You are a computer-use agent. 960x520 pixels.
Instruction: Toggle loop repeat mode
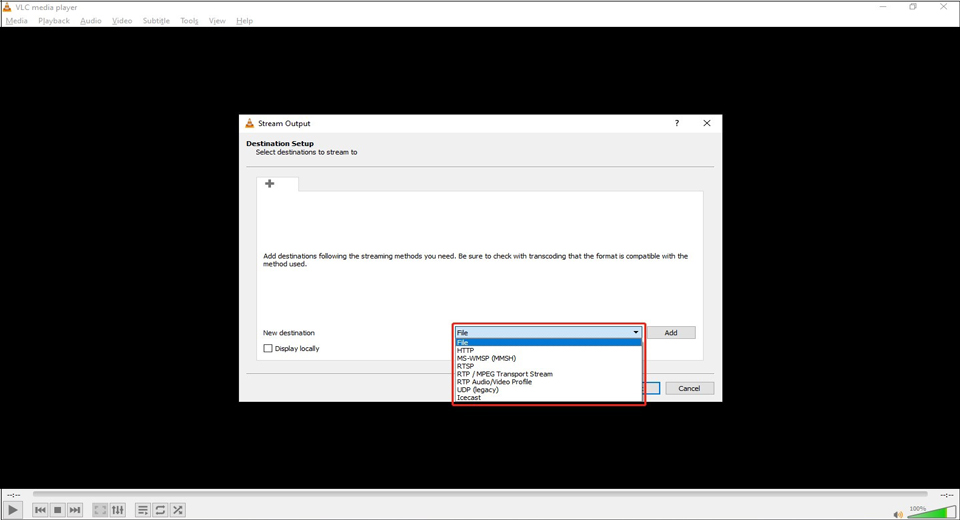(160, 510)
